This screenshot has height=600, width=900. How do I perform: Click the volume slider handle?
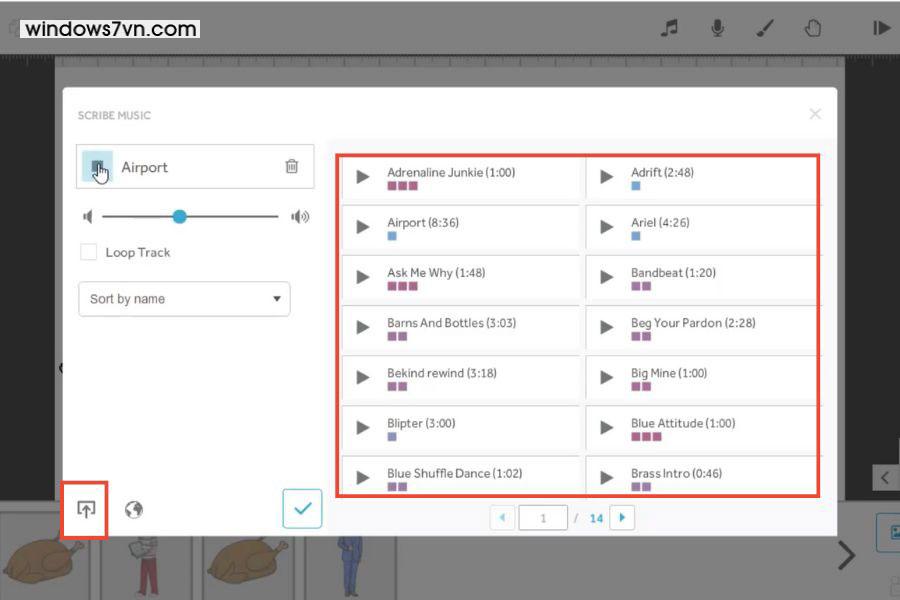point(179,216)
